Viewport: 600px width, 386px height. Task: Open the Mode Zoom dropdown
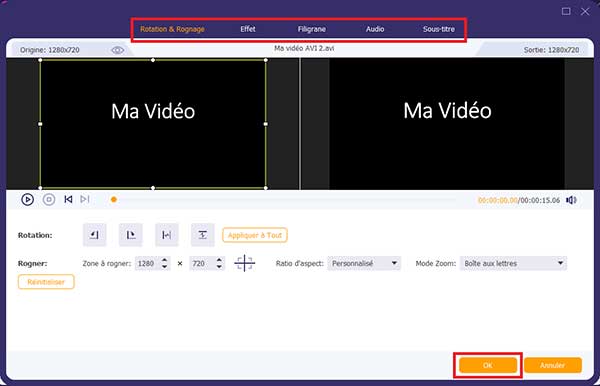tap(513, 263)
